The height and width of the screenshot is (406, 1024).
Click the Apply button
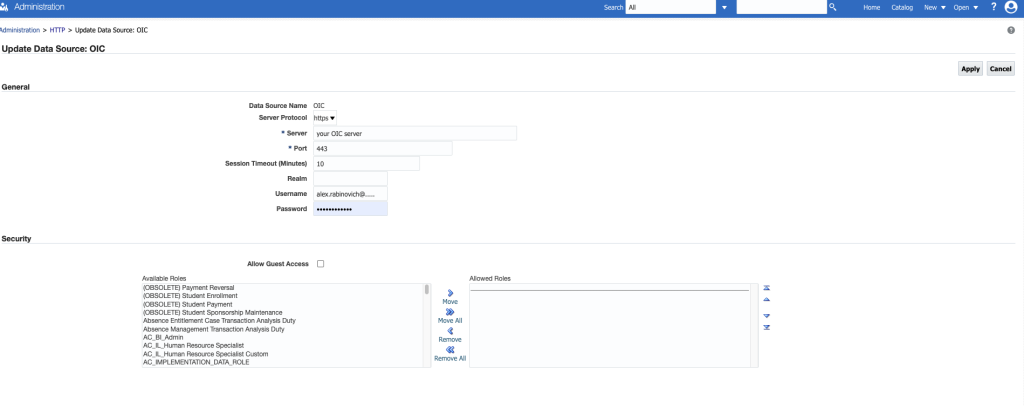coord(970,69)
